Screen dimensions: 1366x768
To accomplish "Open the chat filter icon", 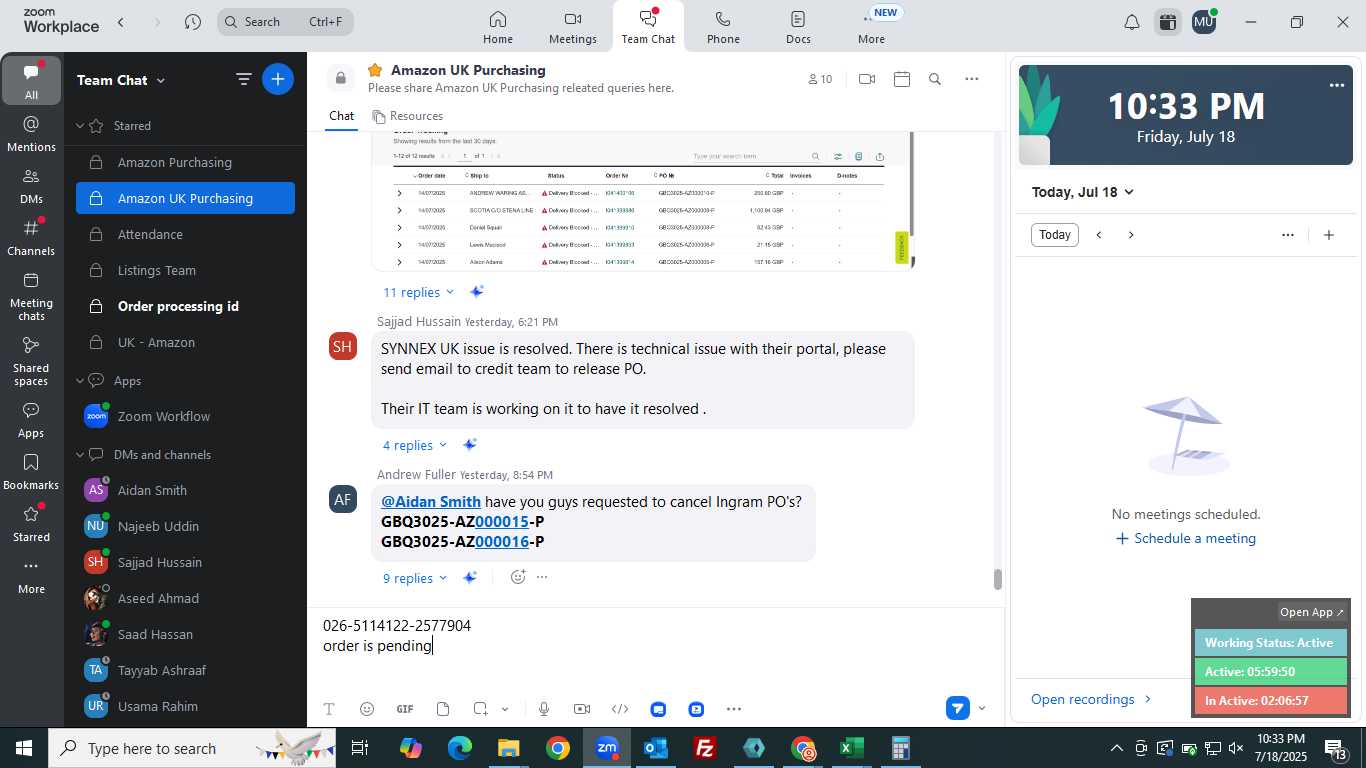I will (x=243, y=79).
